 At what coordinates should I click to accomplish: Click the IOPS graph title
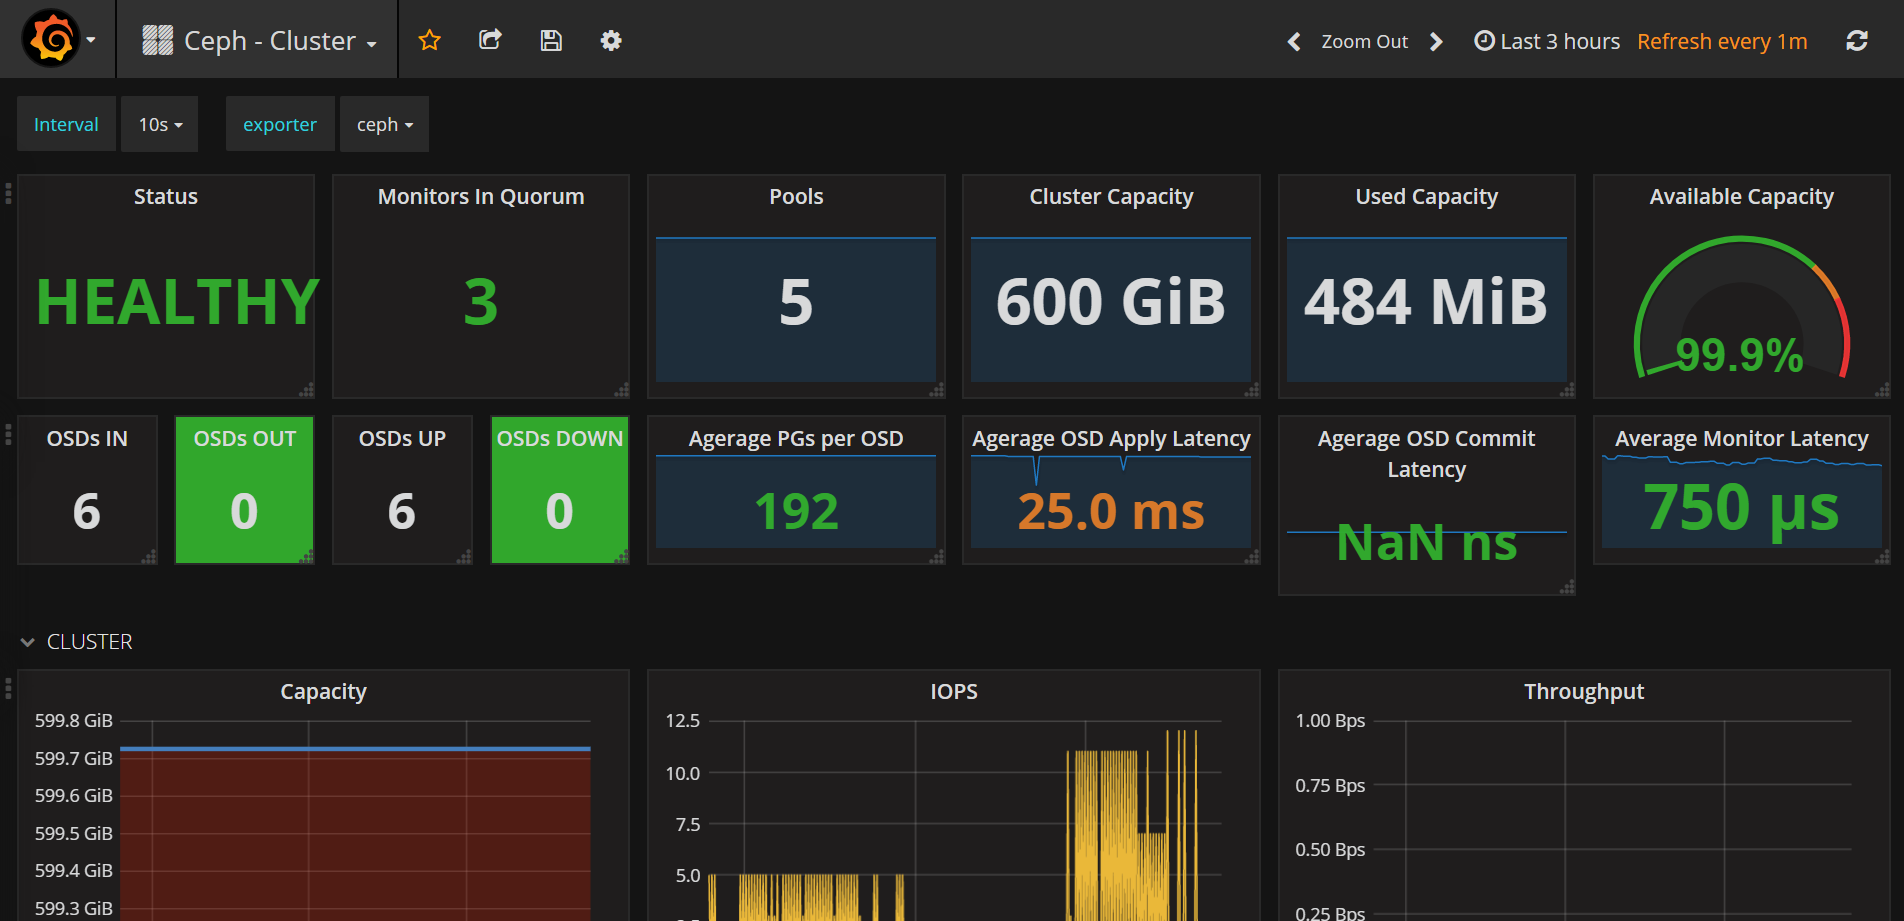pos(954,691)
